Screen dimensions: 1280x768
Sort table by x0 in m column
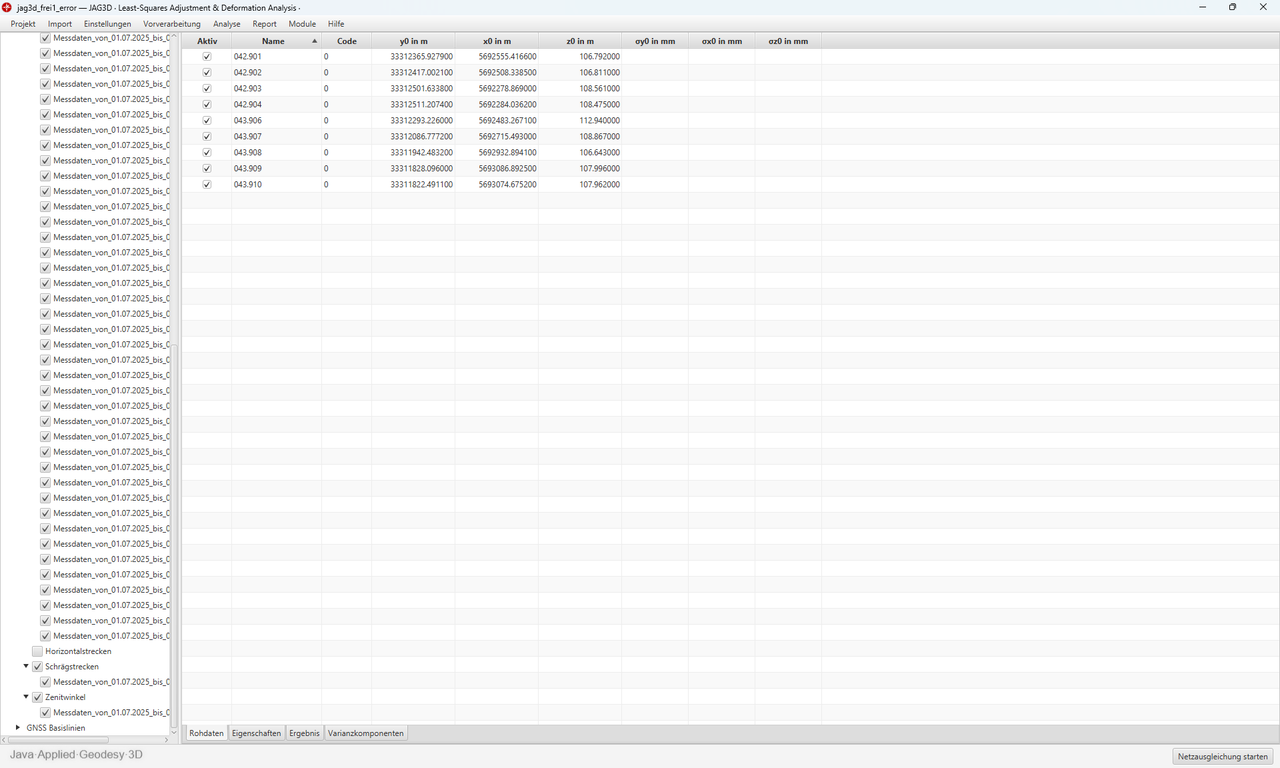point(497,41)
